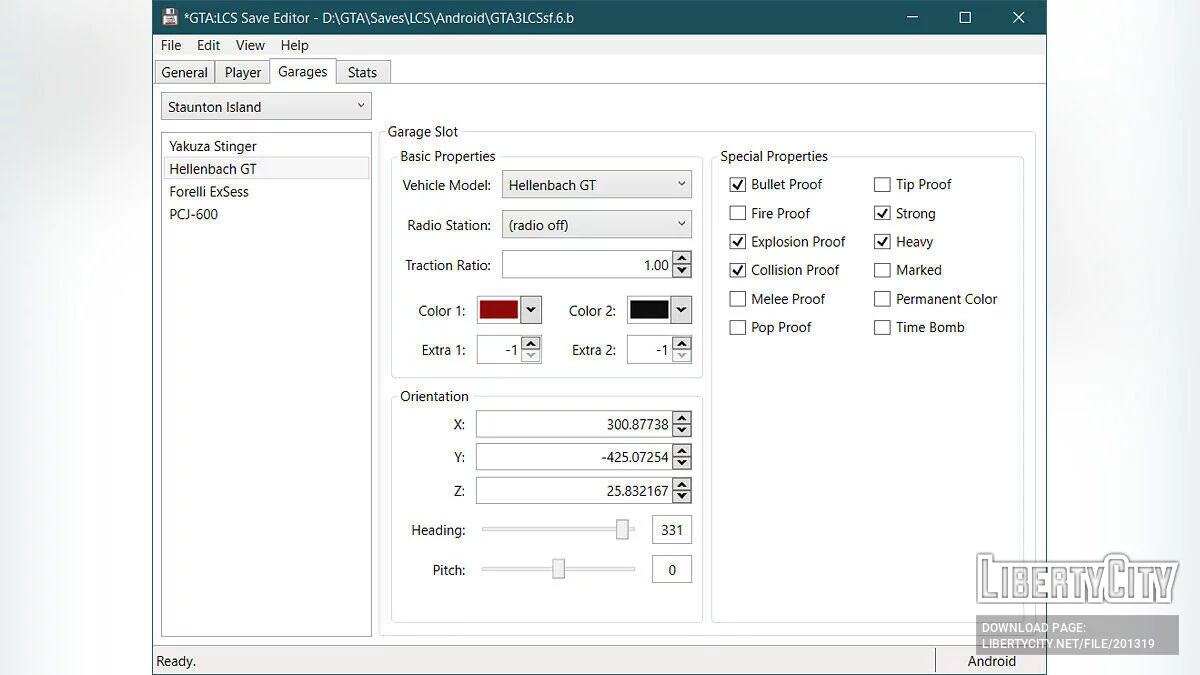The width and height of the screenshot is (1200, 675).
Task: Decrease Traction Ratio with down arrow
Action: click(x=682, y=271)
